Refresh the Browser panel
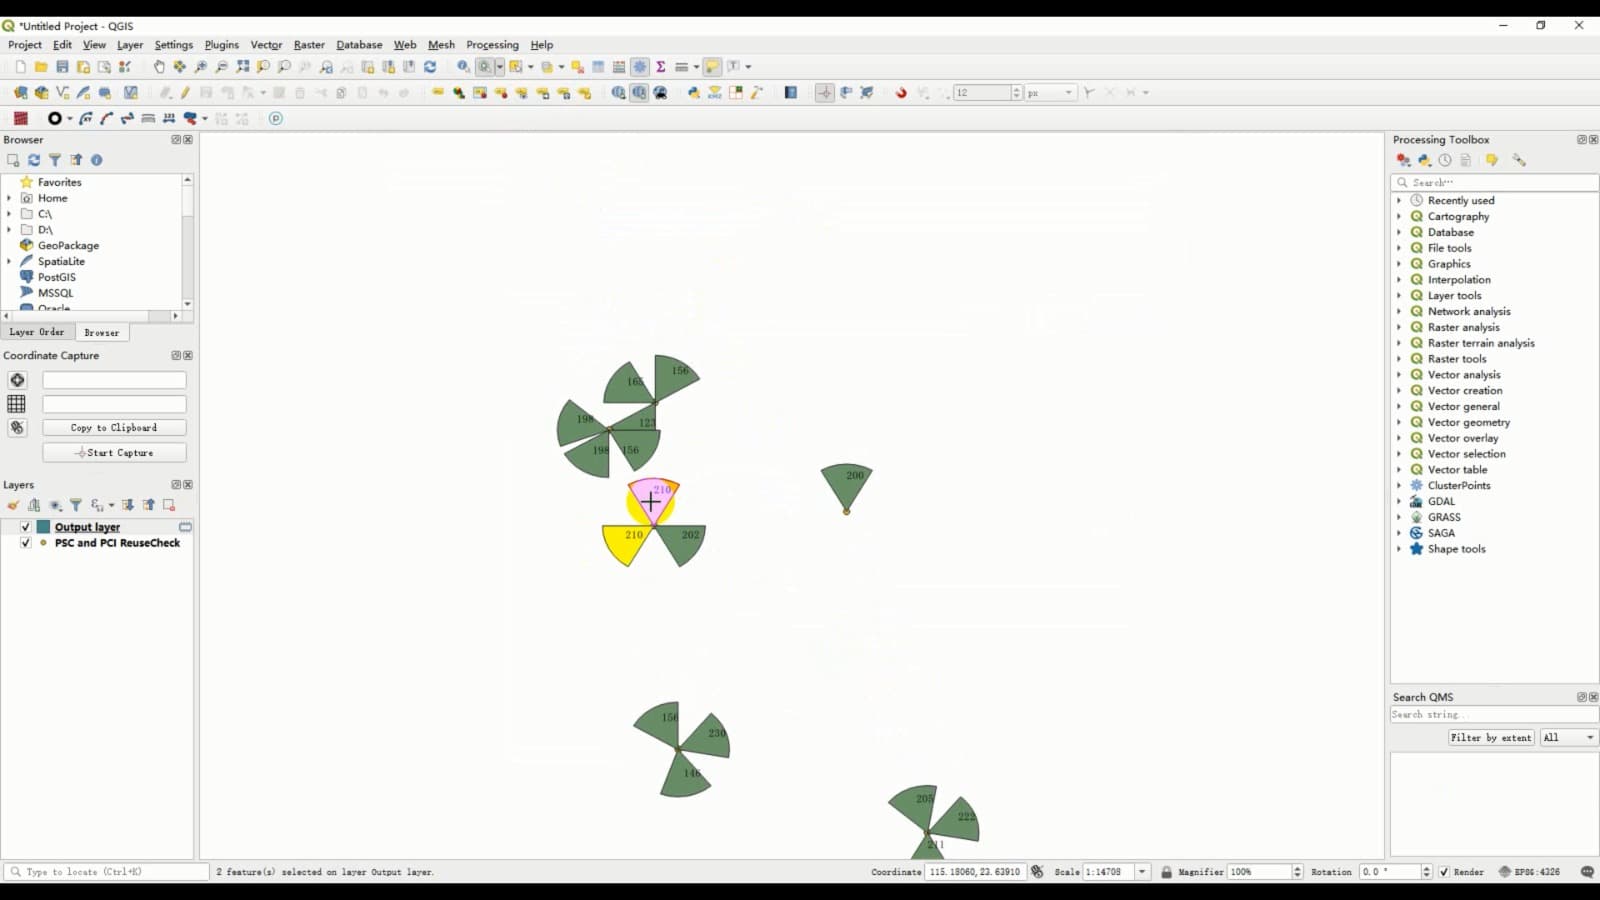The height and width of the screenshot is (900, 1600). click(34, 160)
